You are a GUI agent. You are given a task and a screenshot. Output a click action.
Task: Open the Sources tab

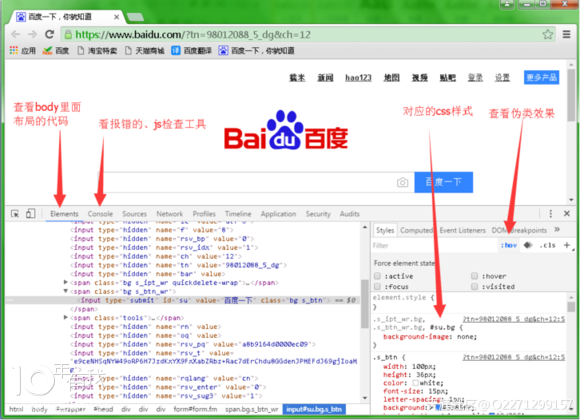coord(134,214)
